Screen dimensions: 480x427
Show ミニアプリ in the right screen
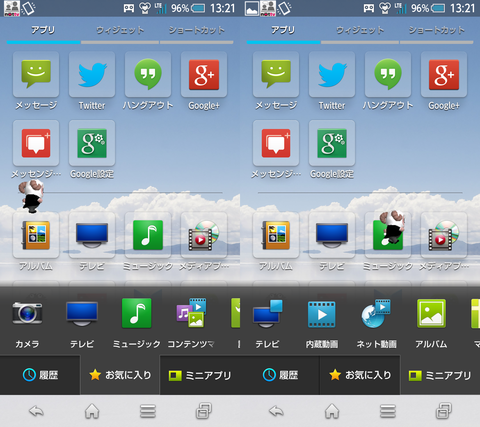pyautogui.click(x=440, y=375)
